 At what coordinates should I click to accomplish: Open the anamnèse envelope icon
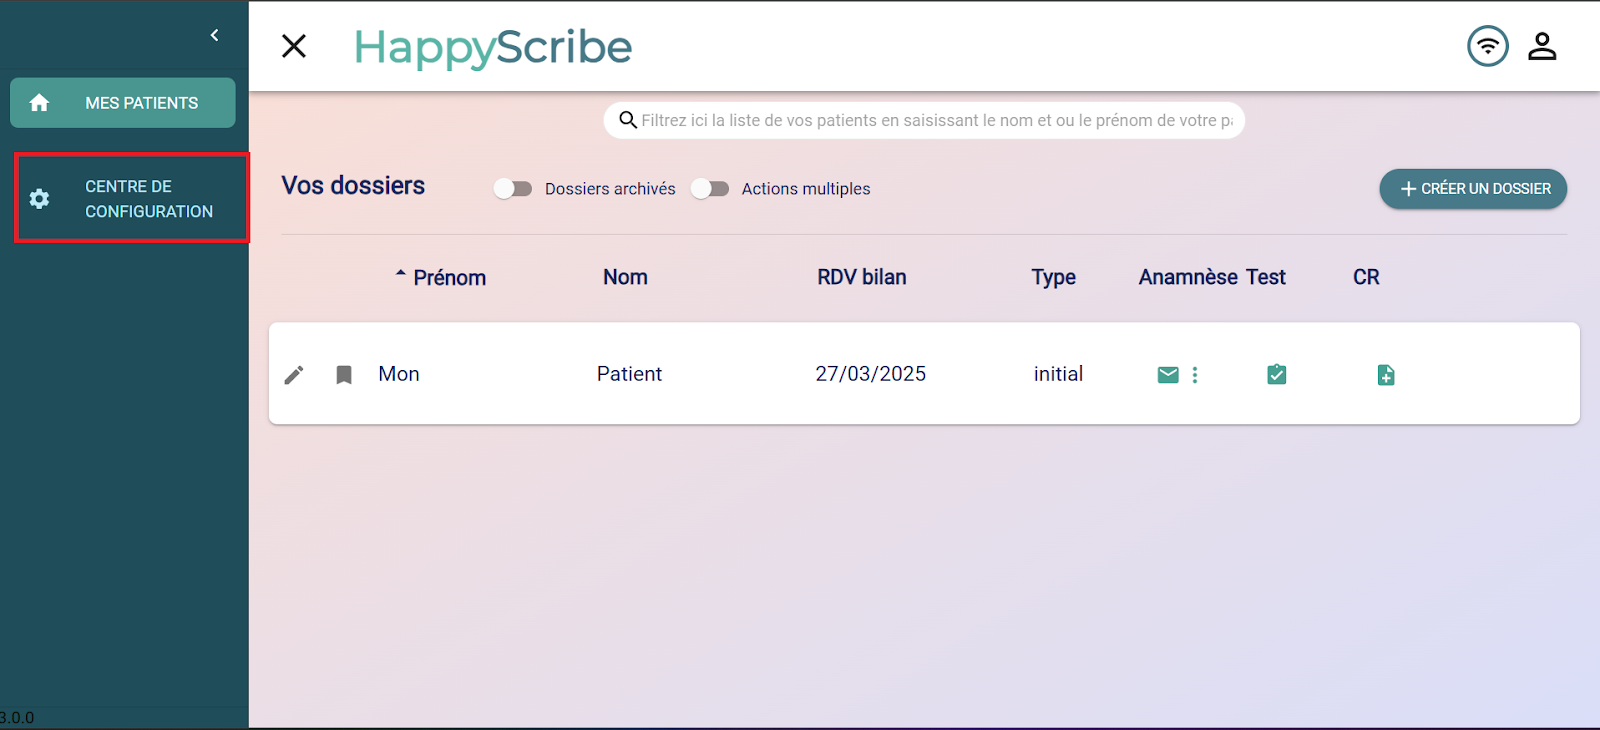coord(1168,375)
